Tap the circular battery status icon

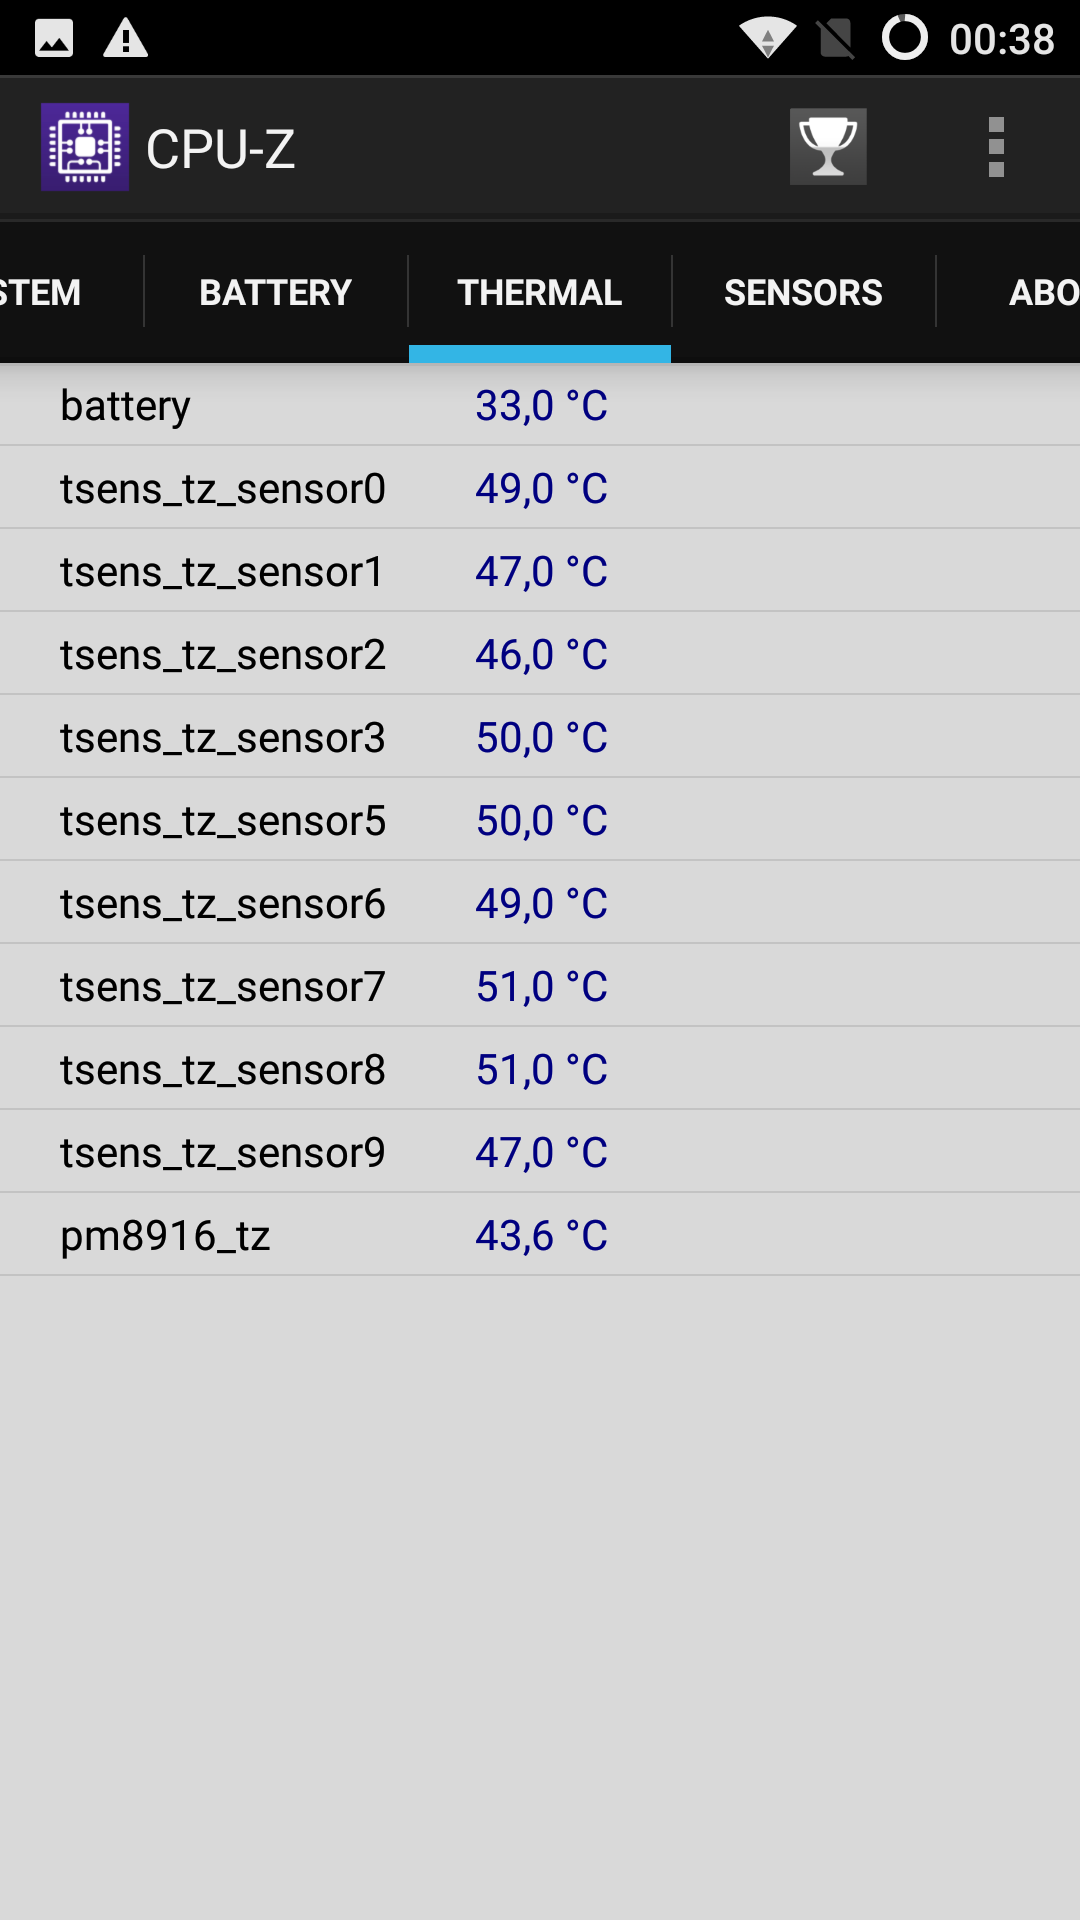(904, 38)
